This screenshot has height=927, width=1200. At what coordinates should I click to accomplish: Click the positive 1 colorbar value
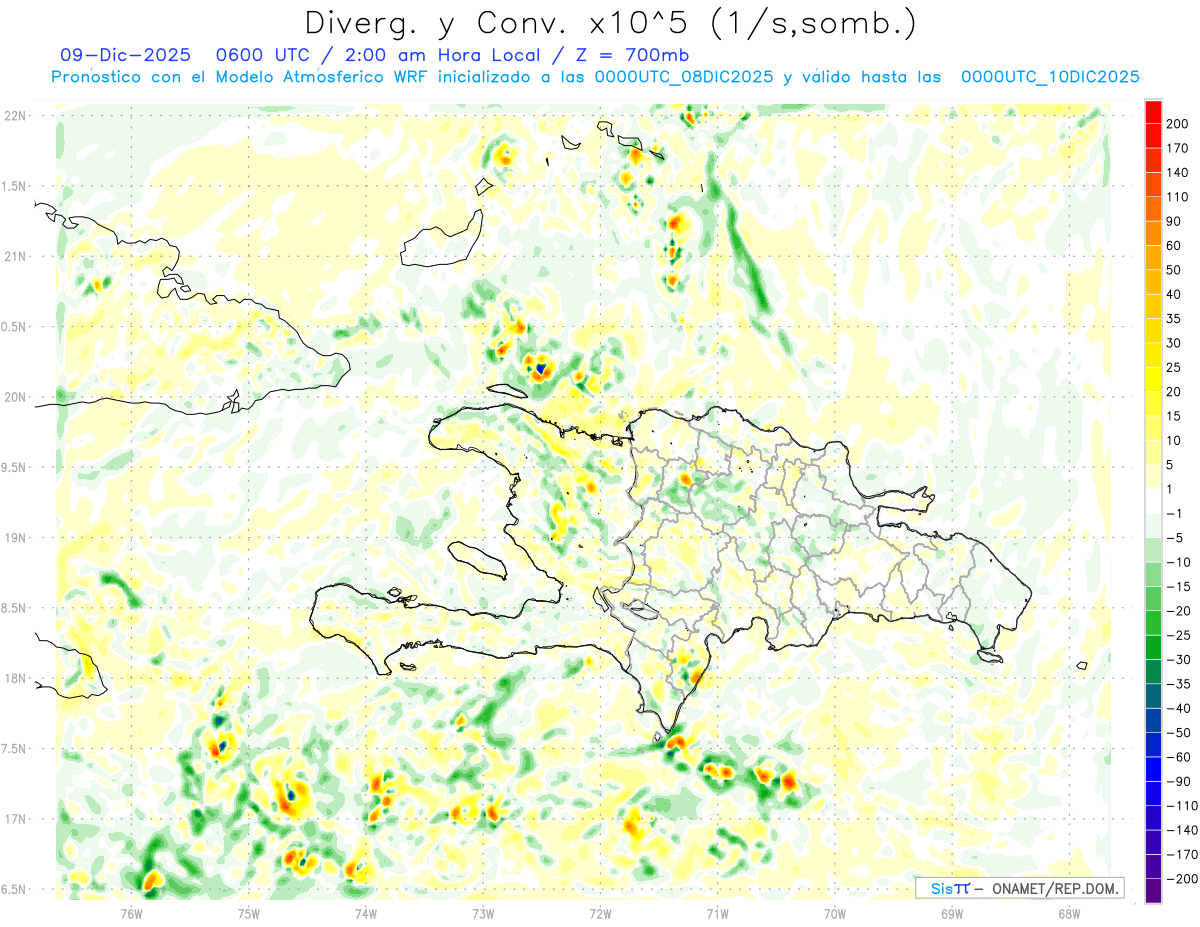click(x=1170, y=489)
